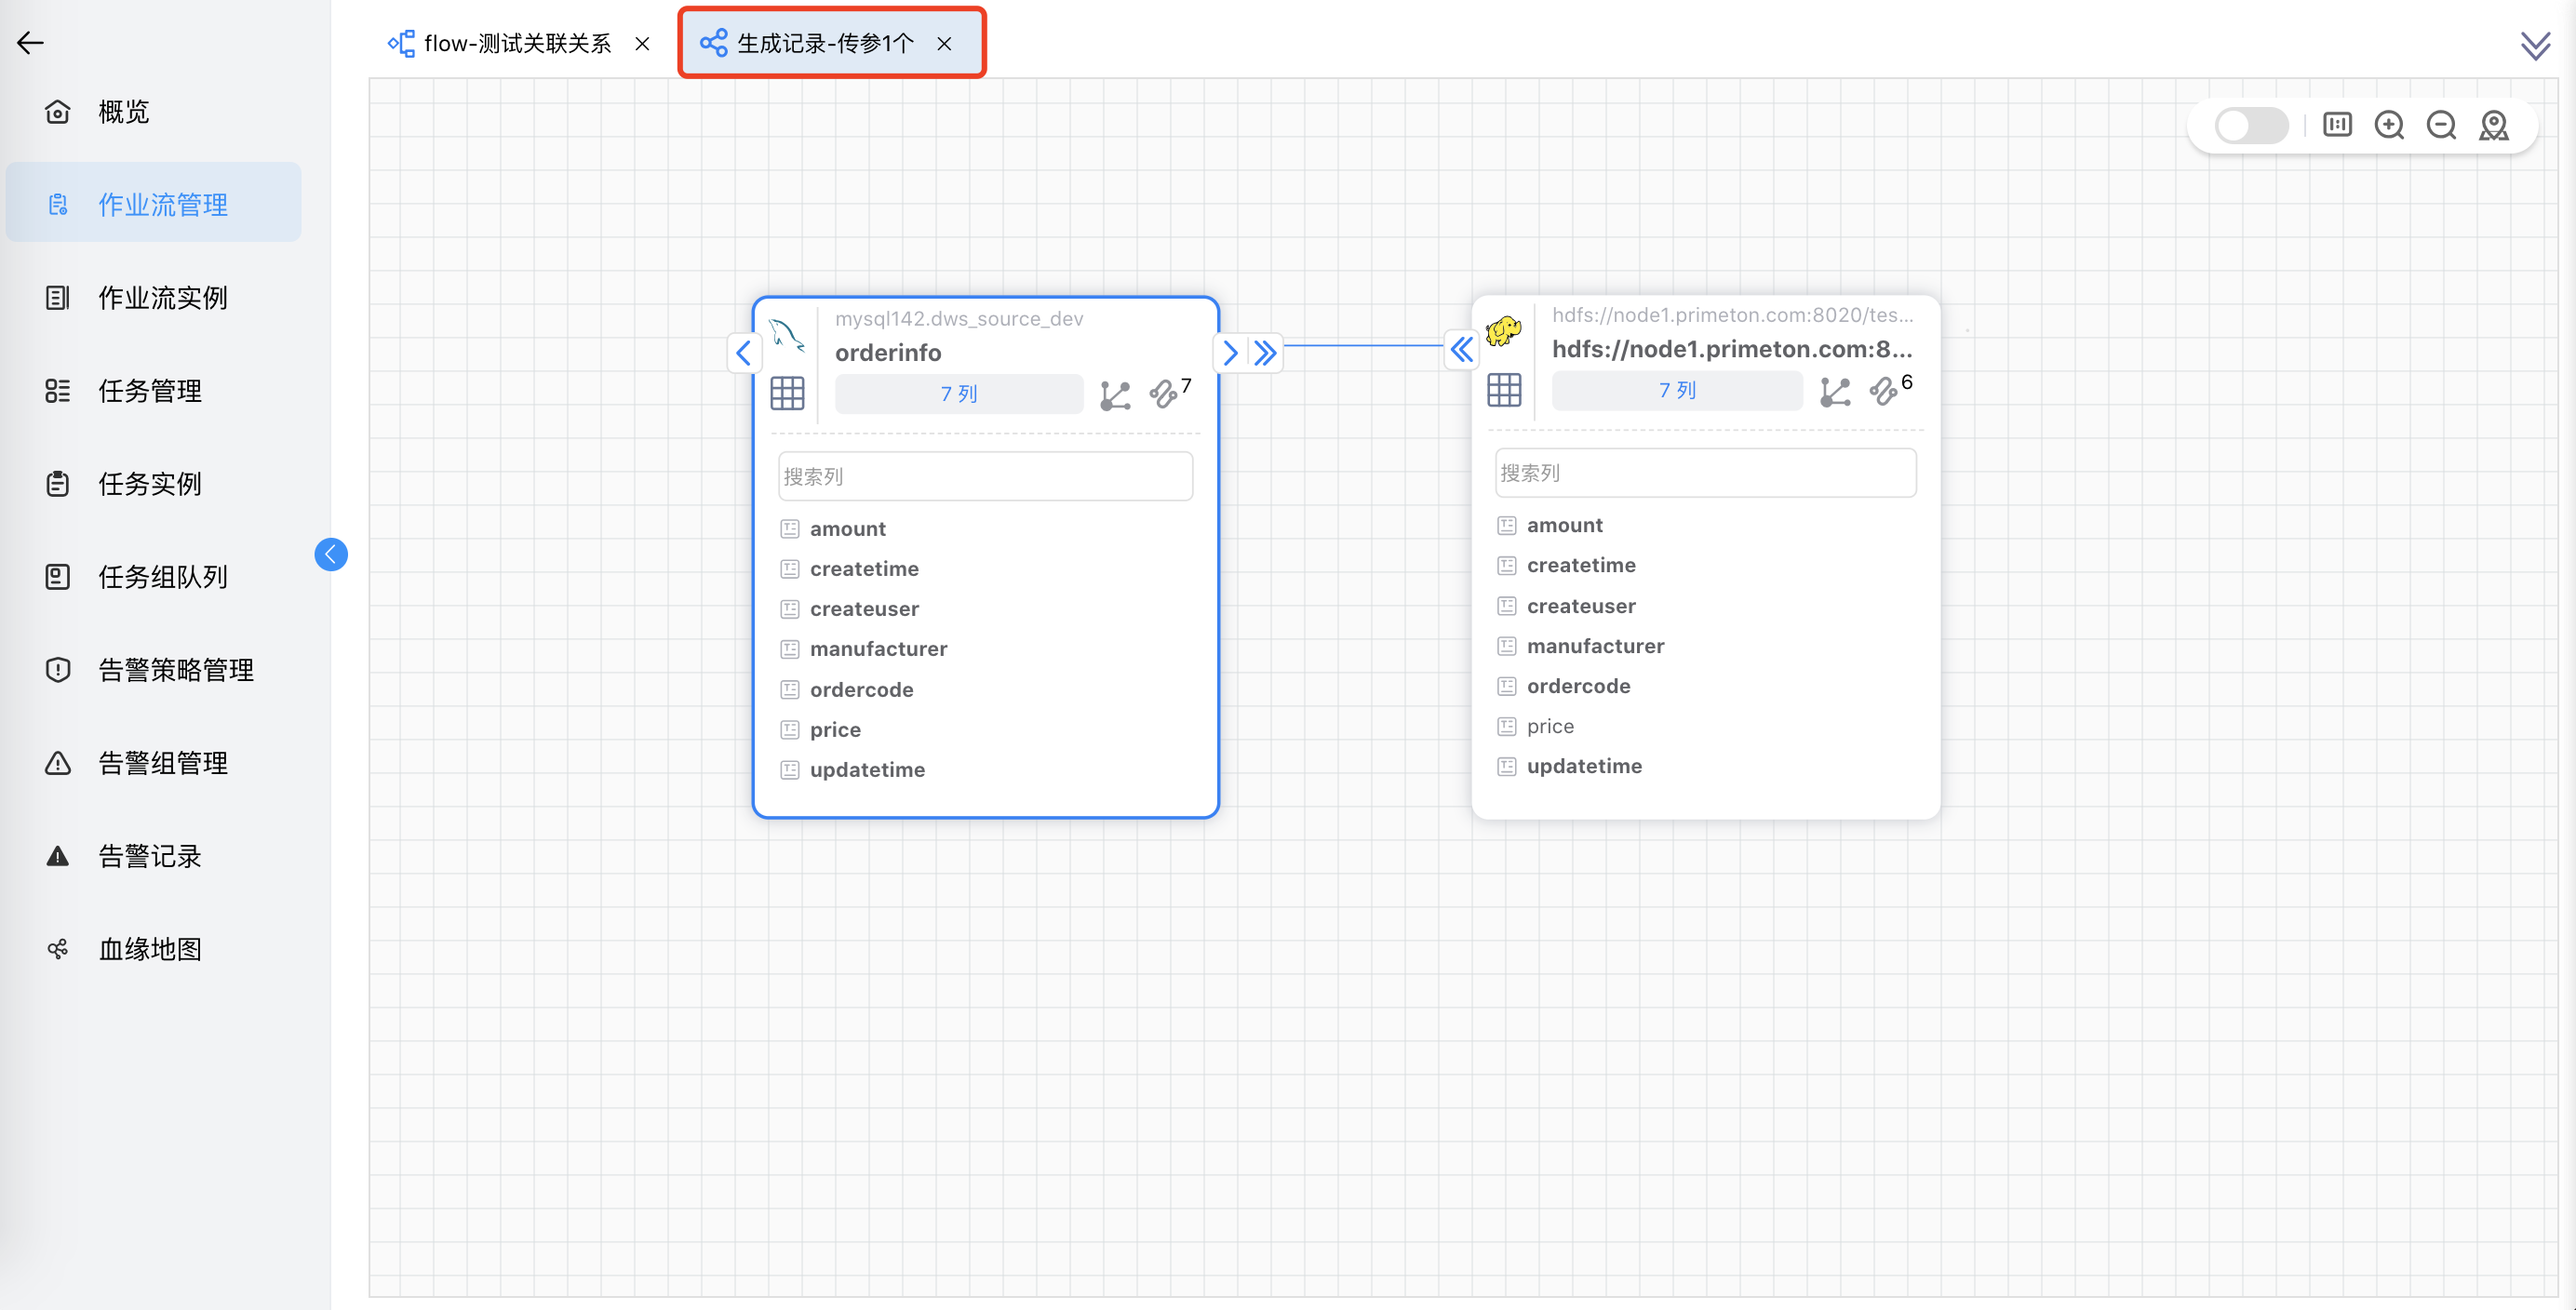2576x1310 pixels.
Task: Click the lineage branch icon on orderinfo
Action: pos(1114,395)
